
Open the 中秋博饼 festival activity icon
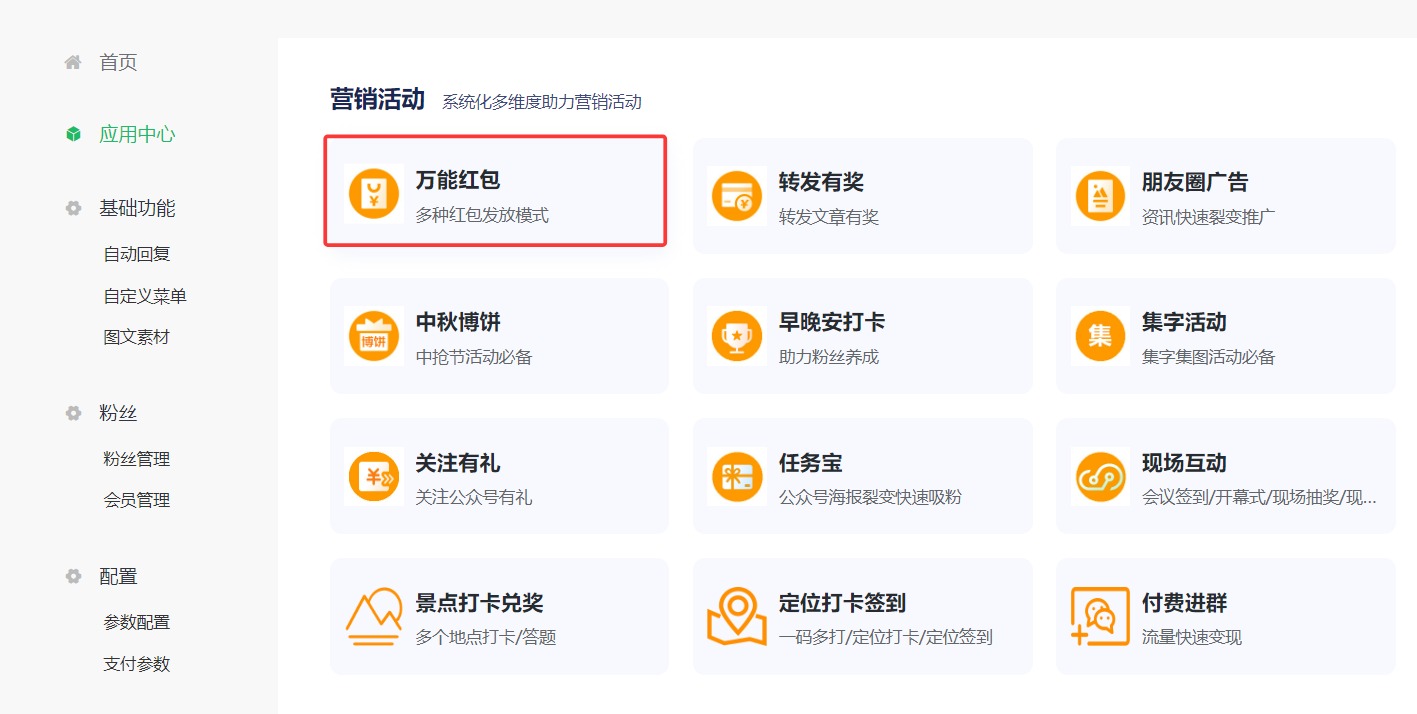372,335
